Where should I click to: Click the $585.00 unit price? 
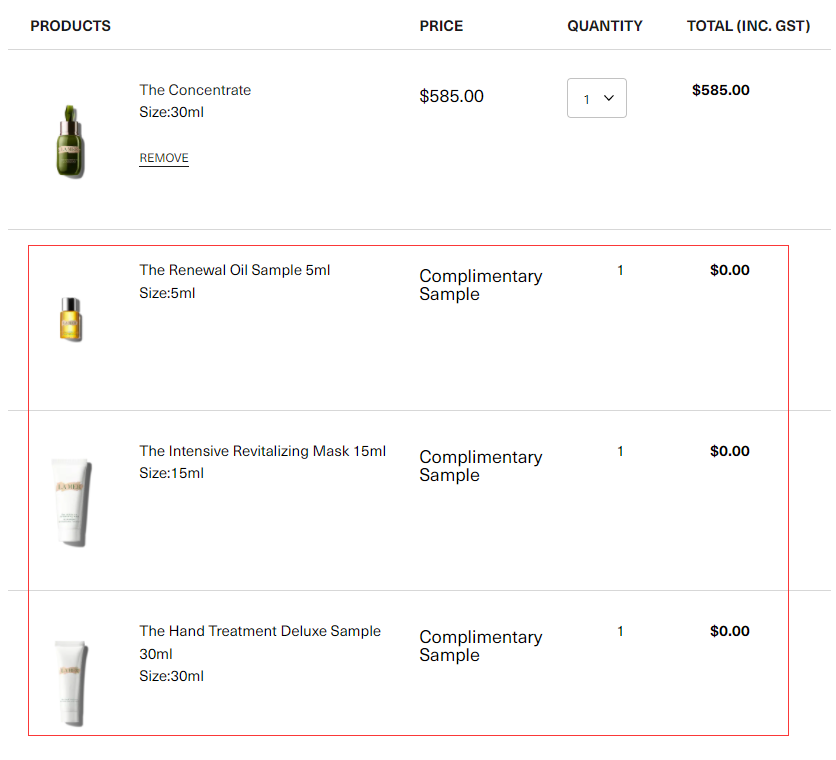pyautogui.click(x=451, y=96)
